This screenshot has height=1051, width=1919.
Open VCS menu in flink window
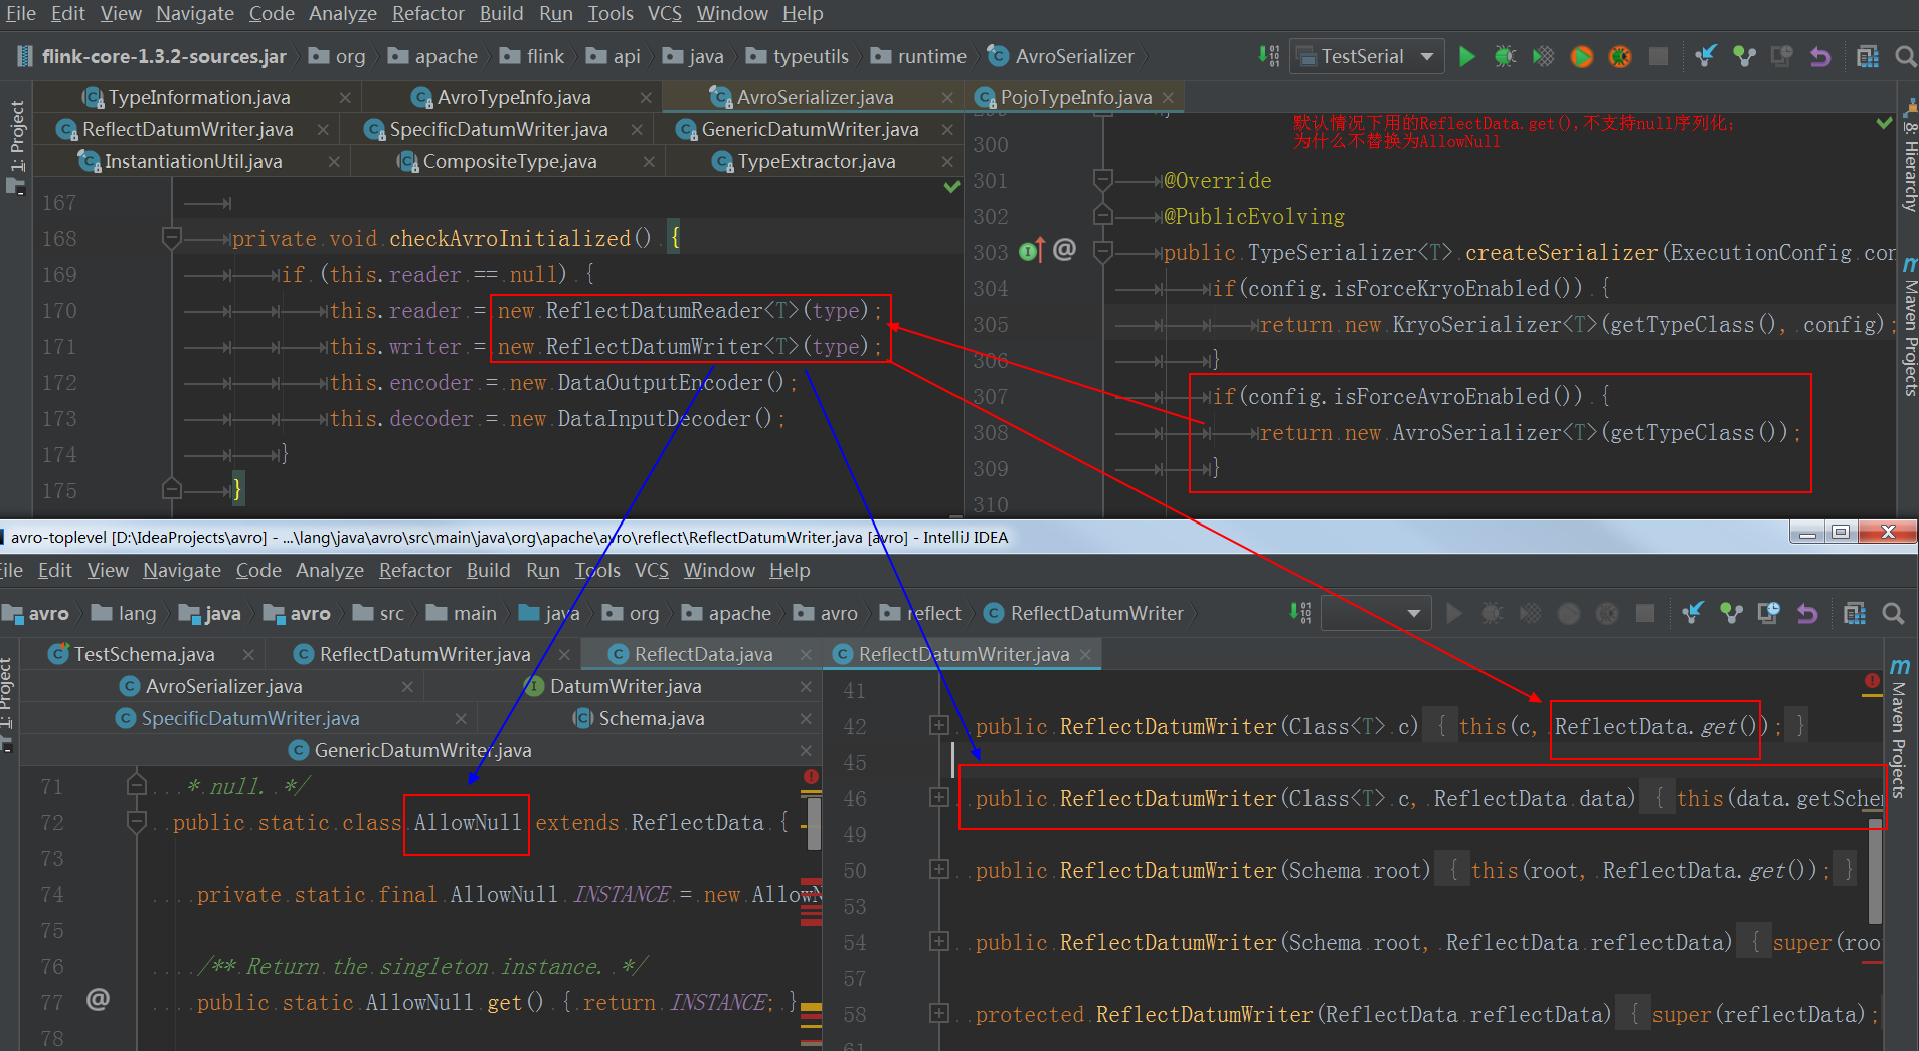(664, 13)
